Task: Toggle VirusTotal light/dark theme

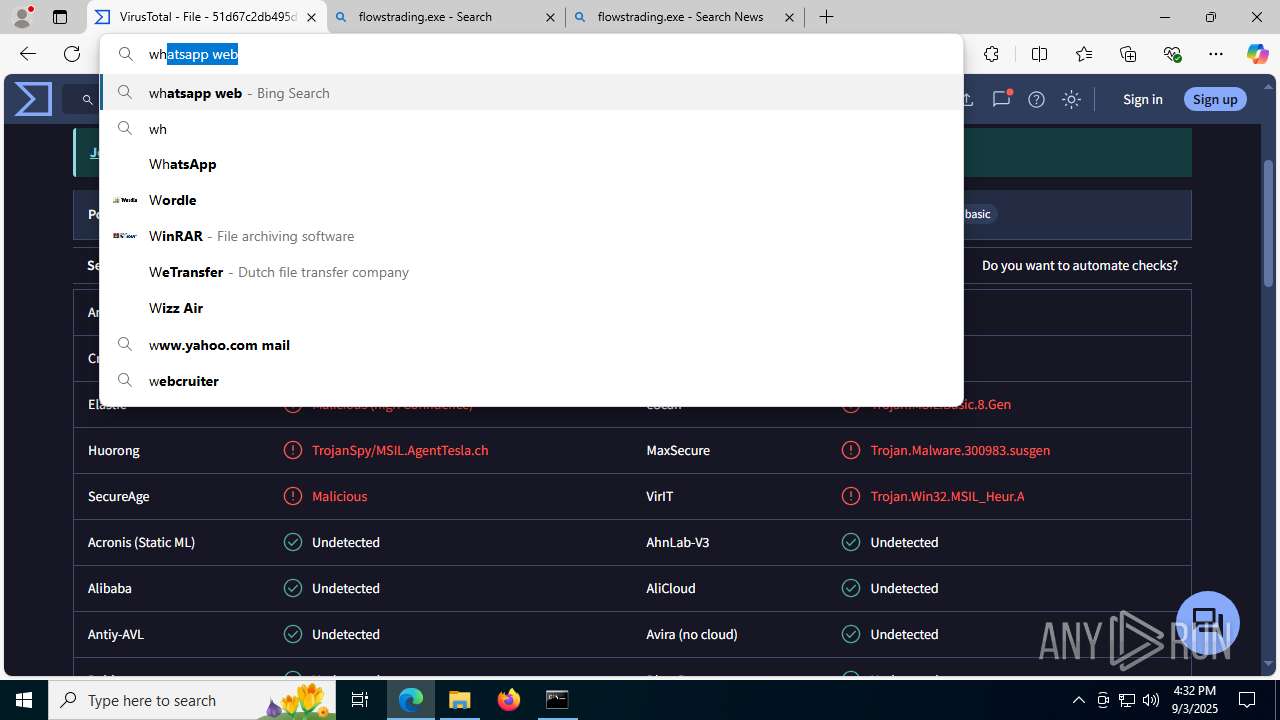Action: coord(1071,99)
